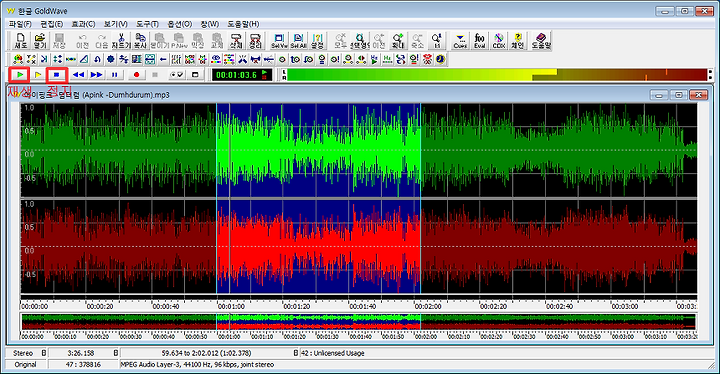Click '47 : 378816' status bar value

83,365
